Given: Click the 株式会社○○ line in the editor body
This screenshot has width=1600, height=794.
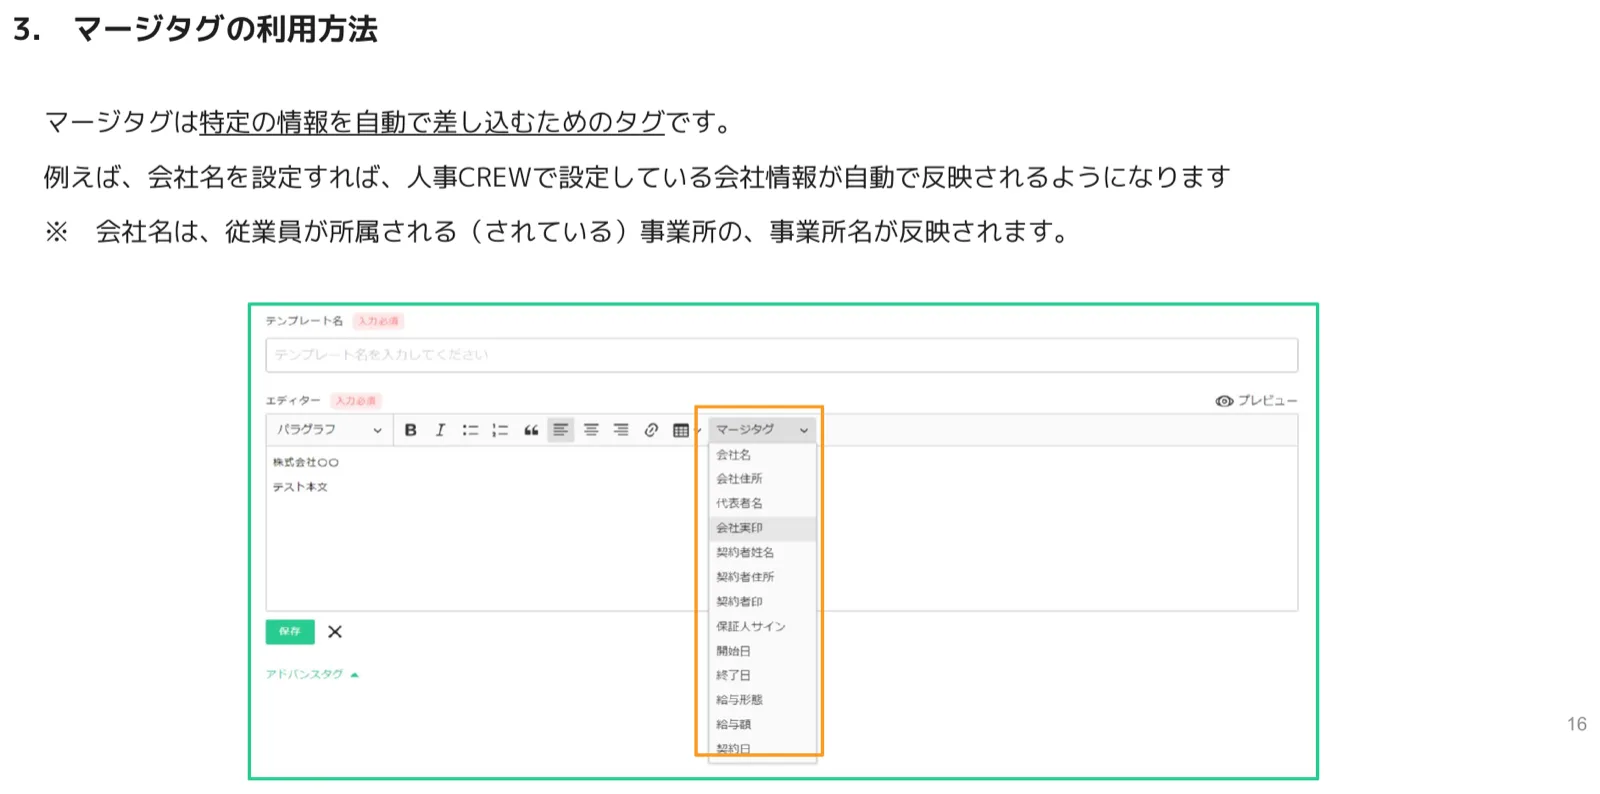Looking at the screenshot, I should 306,463.
